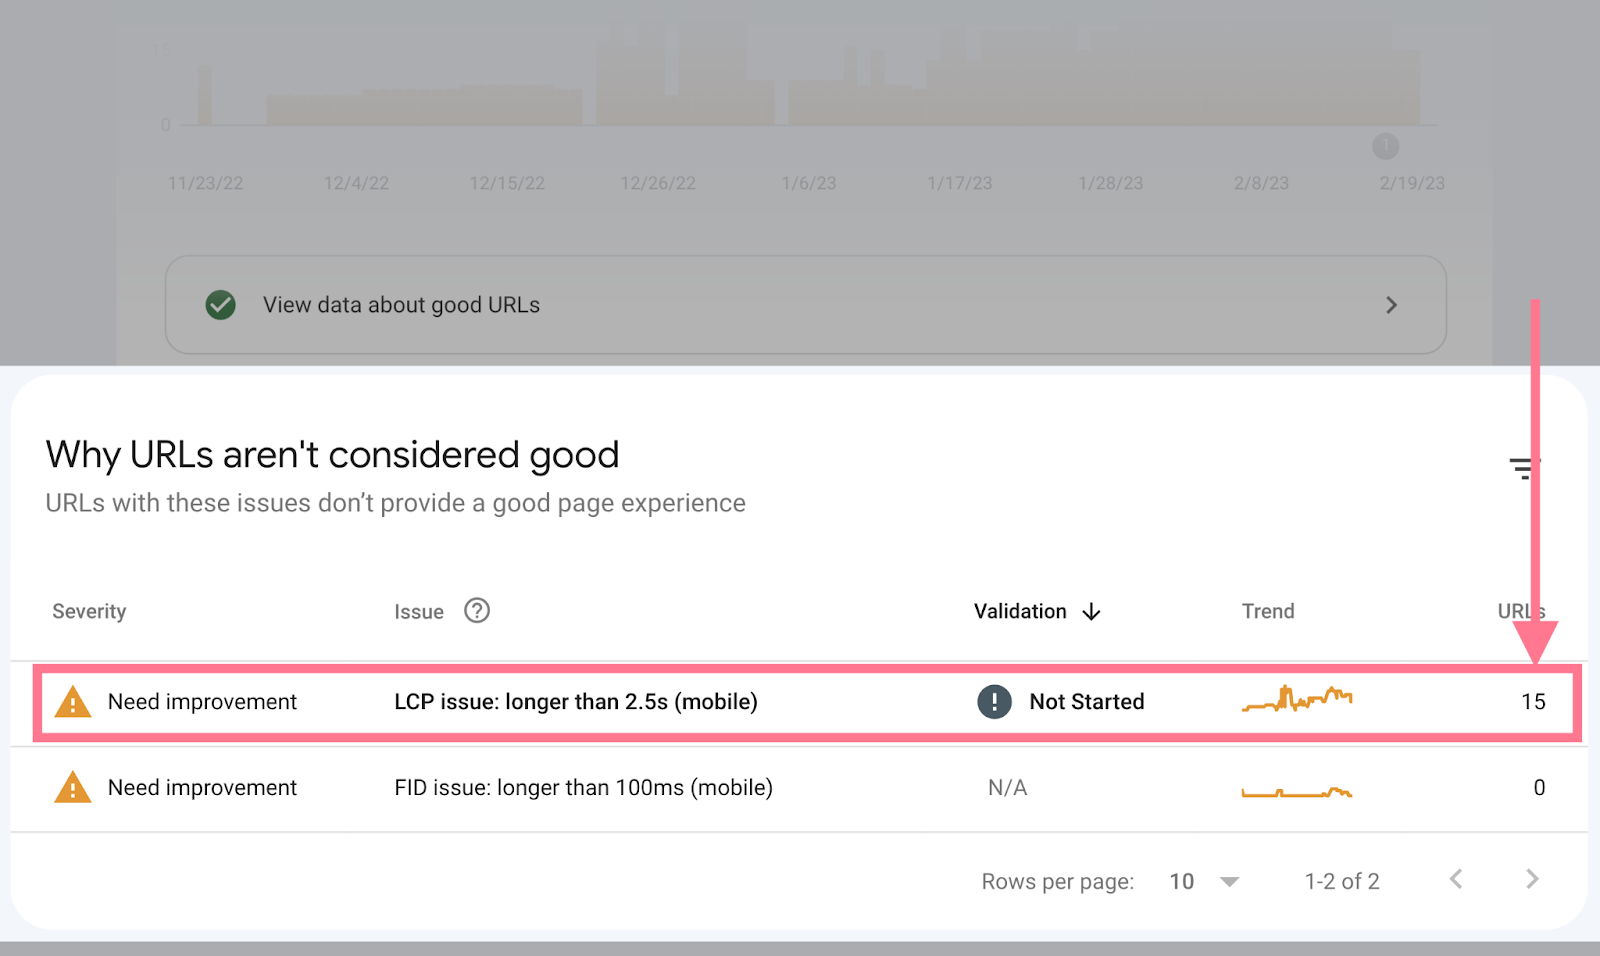Image resolution: width=1600 pixels, height=956 pixels.
Task: Click the next page chevron in pagination
Action: tap(1532, 879)
